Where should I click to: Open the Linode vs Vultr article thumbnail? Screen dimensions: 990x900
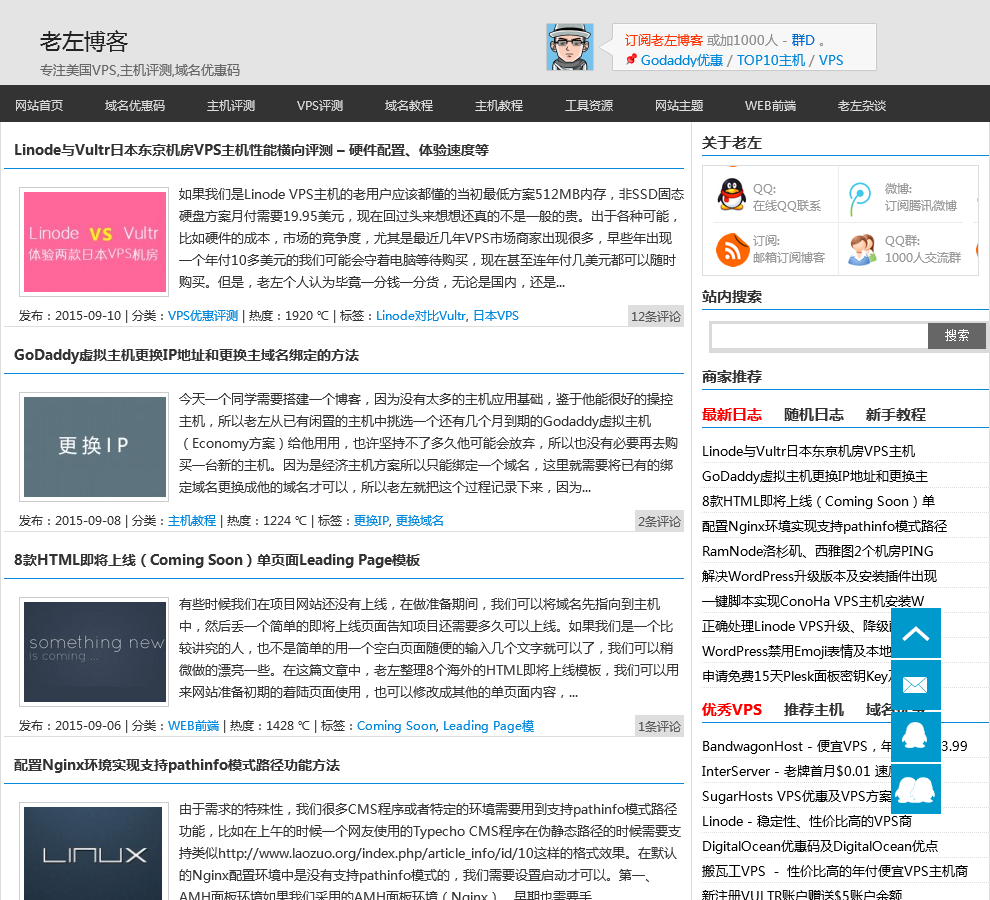pyautogui.click(x=94, y=242)
